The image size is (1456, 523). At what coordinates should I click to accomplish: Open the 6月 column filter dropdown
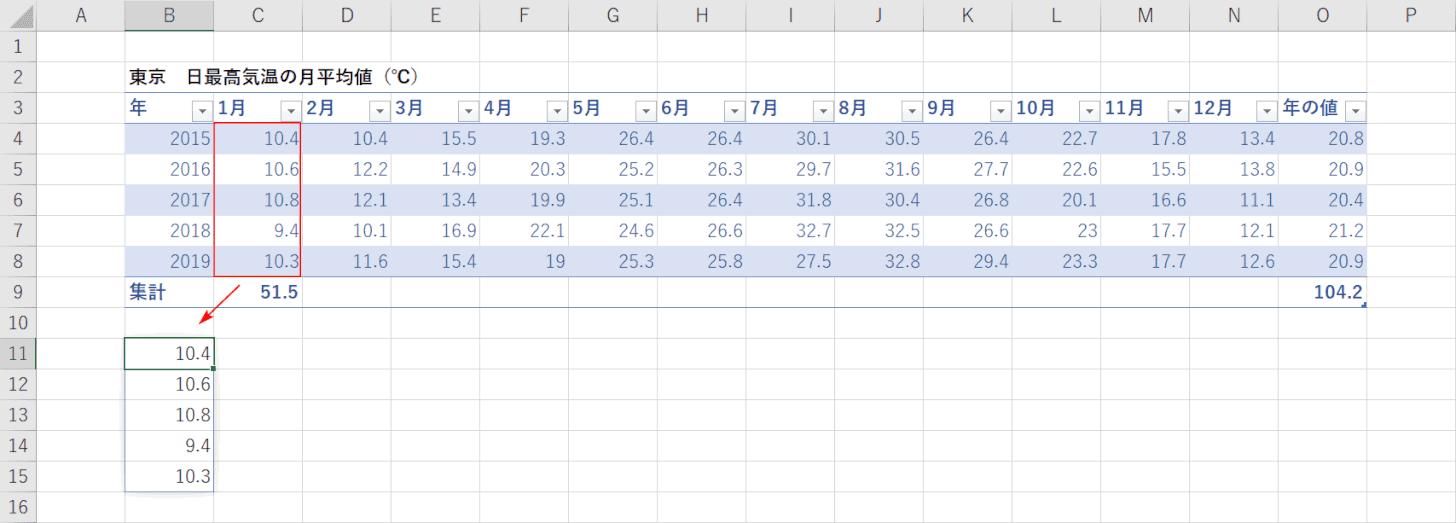click(734, 111)
